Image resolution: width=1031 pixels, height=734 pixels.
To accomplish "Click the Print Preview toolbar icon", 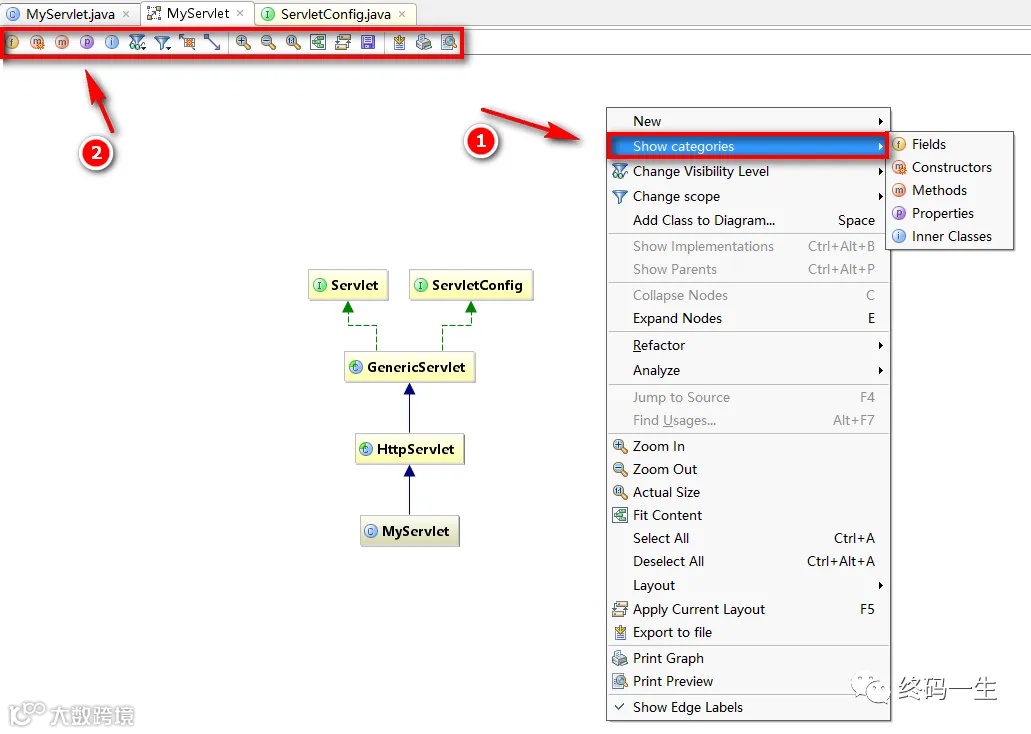I will click(x=449, y=43).
